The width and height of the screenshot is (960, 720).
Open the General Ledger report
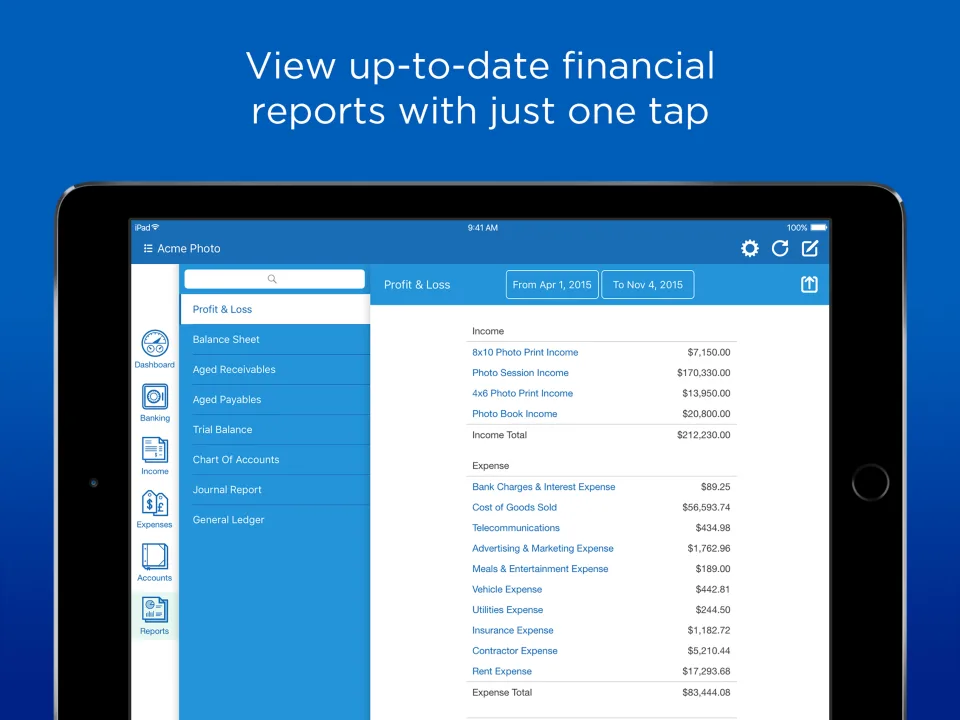click(x=276, y=519)
